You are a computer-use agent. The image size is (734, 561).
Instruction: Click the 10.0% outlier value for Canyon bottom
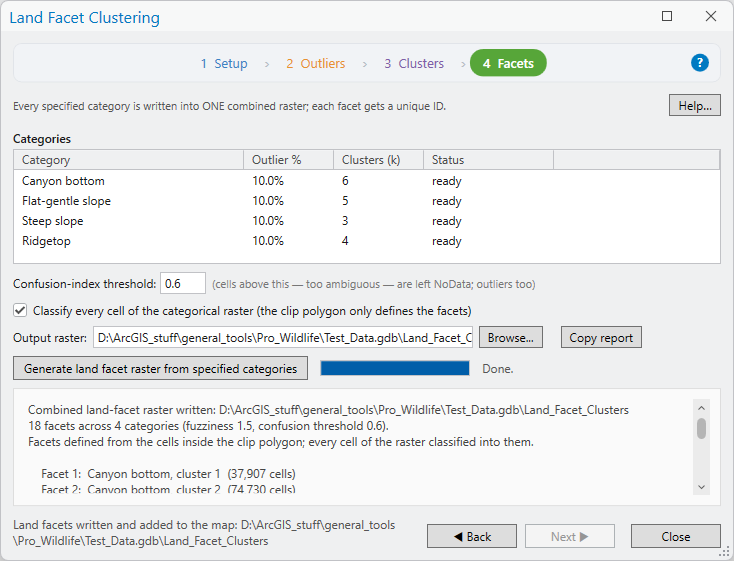[268, 181]
